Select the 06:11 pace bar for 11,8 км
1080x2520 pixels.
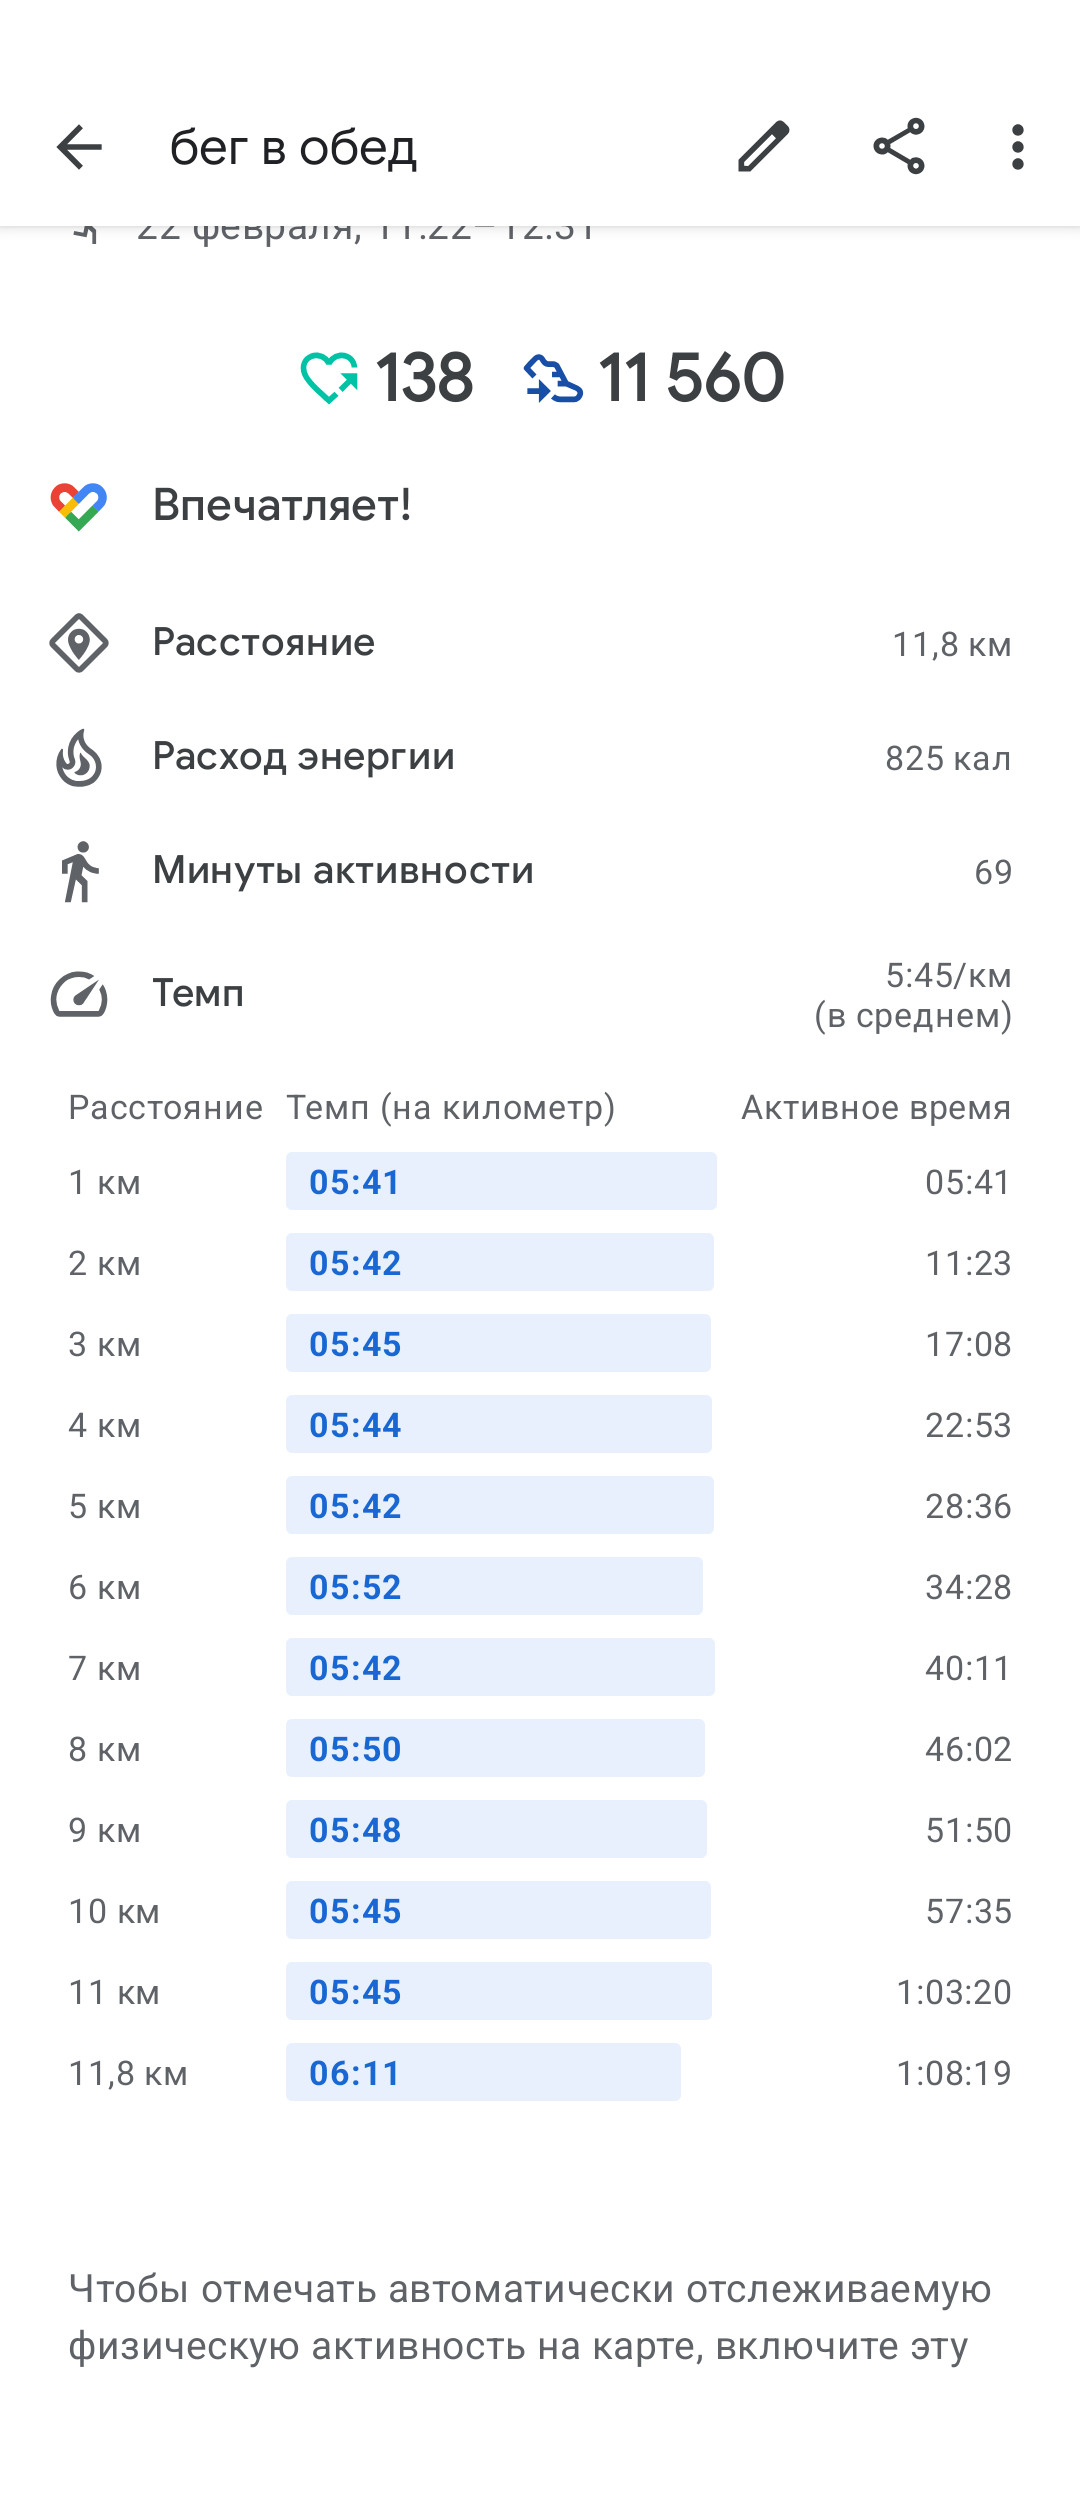pos(483,2072)
